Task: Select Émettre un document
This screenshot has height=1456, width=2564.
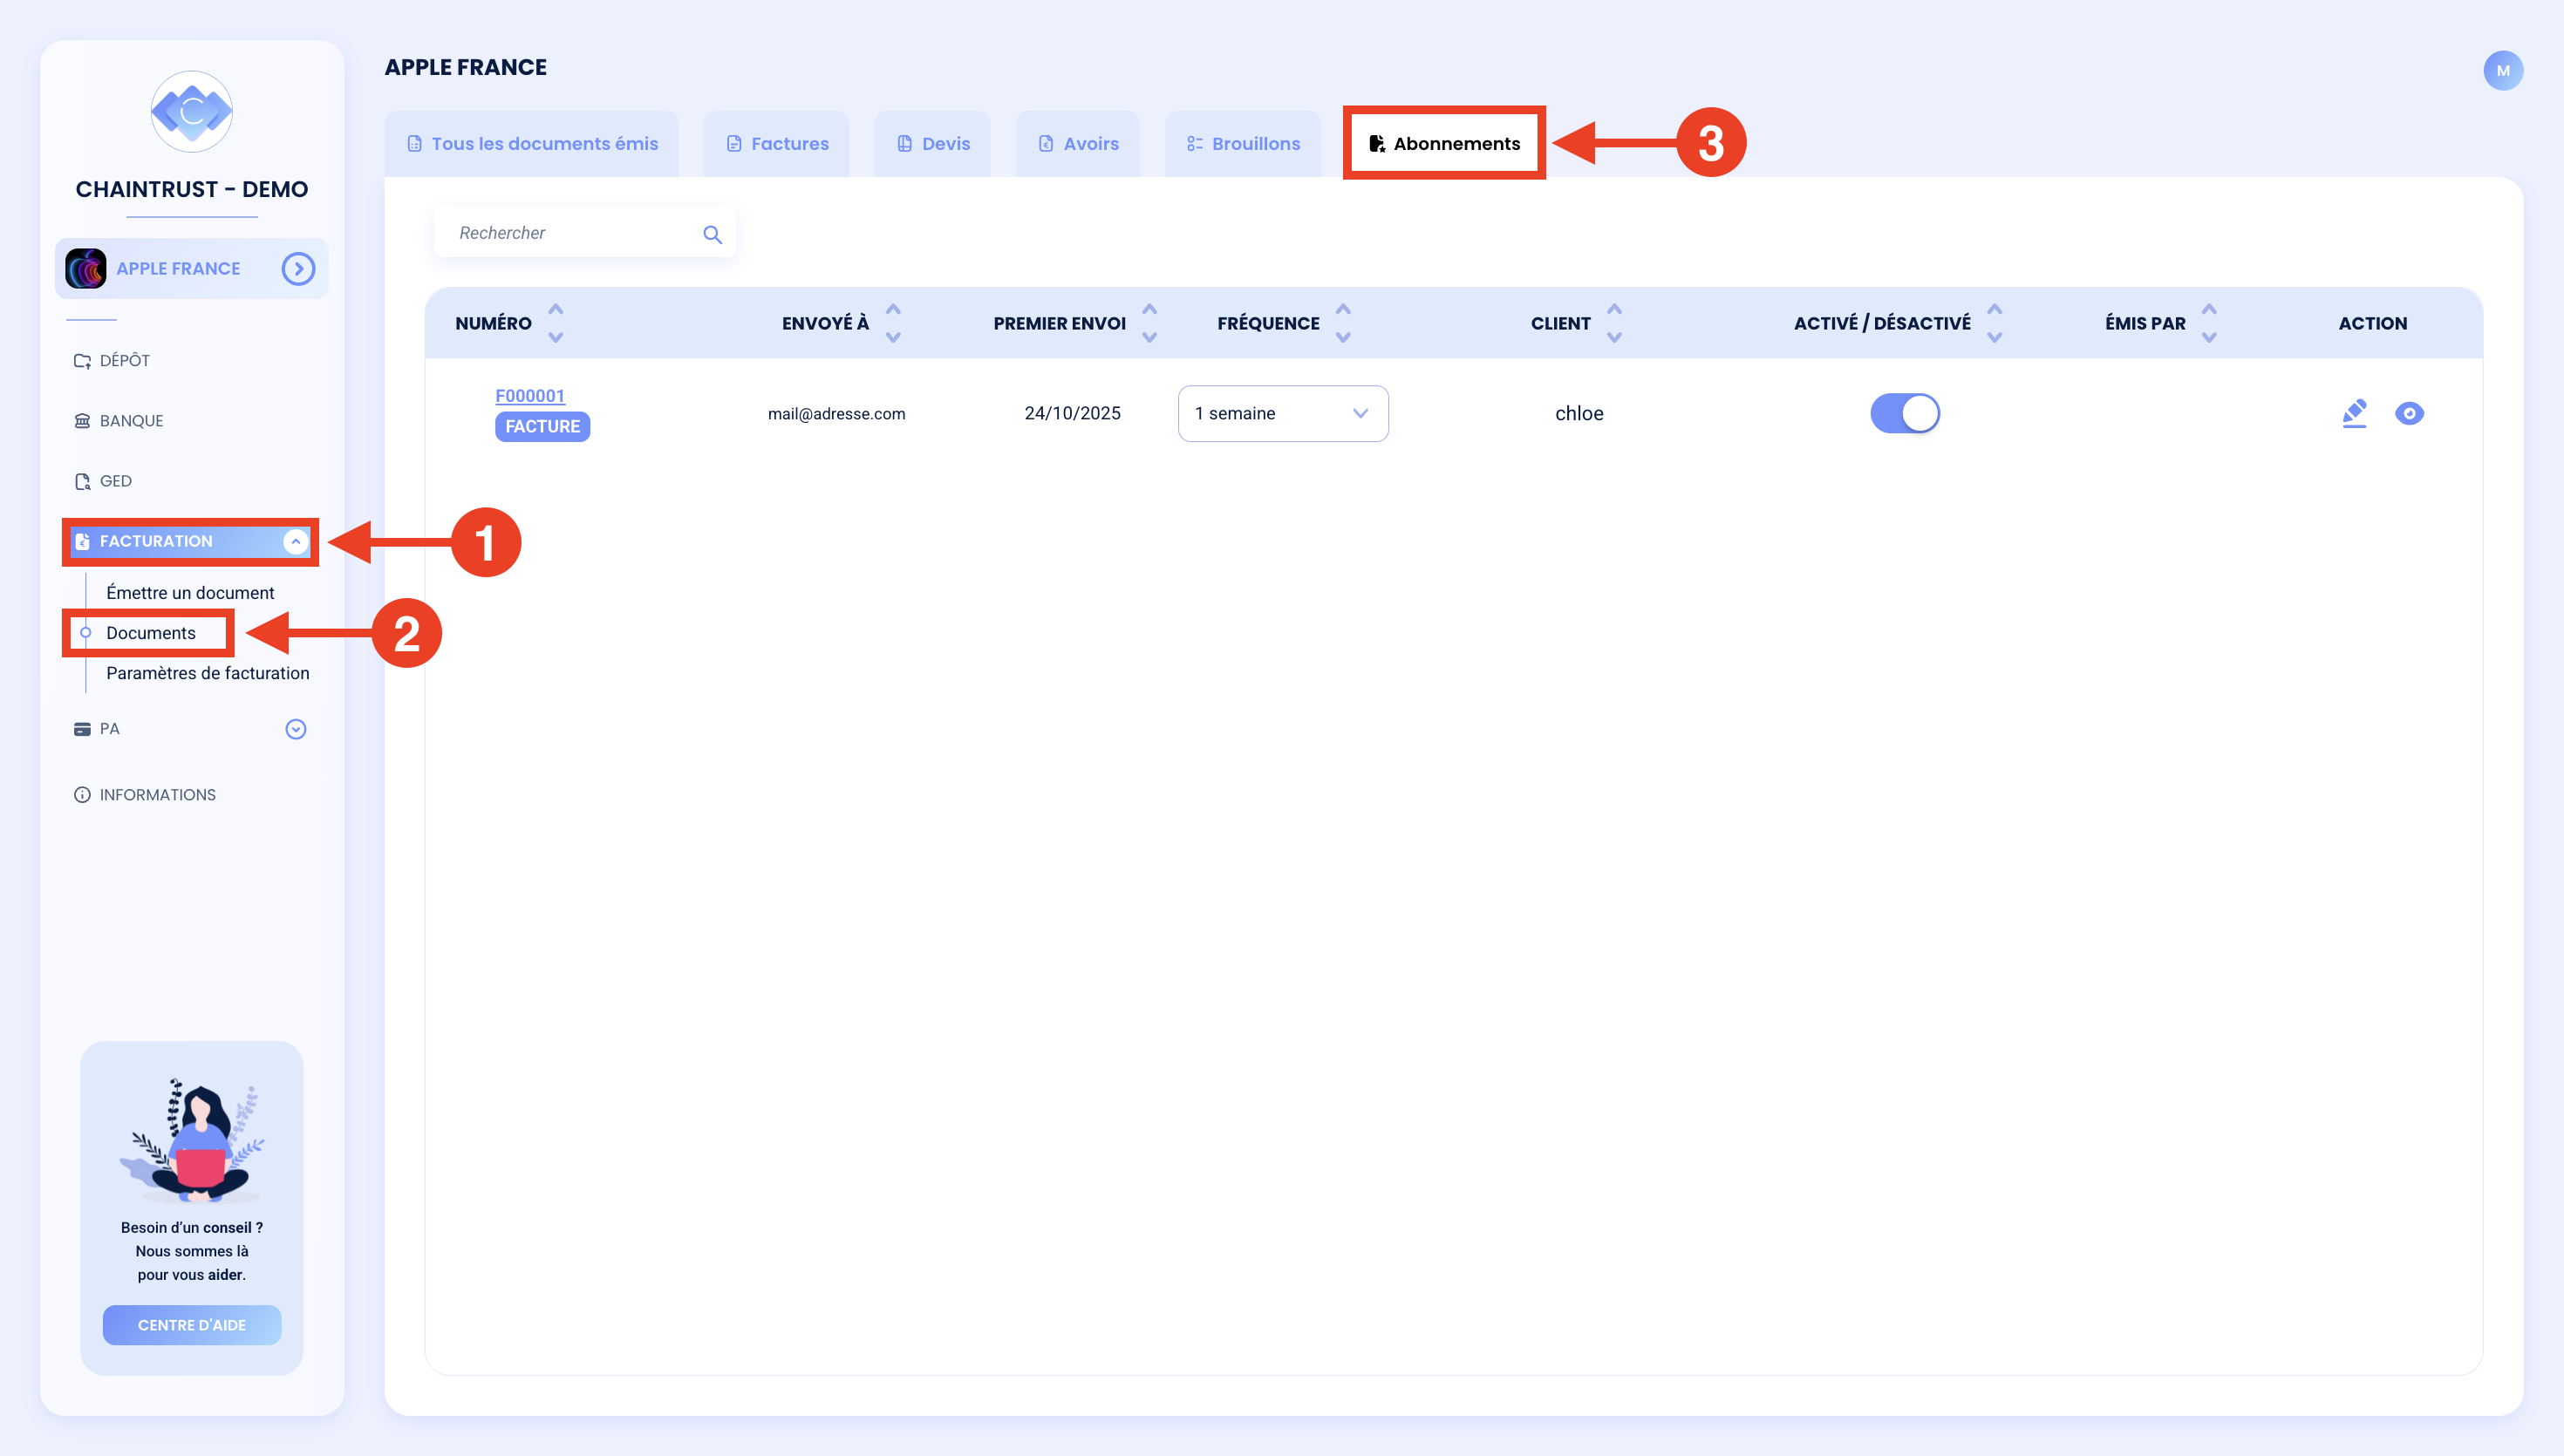Action: 190,593
